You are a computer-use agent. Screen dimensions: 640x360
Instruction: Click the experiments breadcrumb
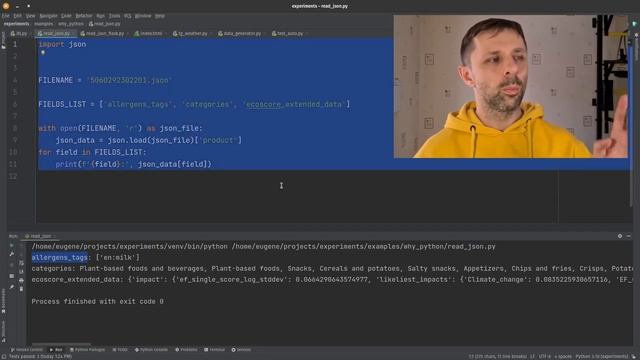click(16, 24)
